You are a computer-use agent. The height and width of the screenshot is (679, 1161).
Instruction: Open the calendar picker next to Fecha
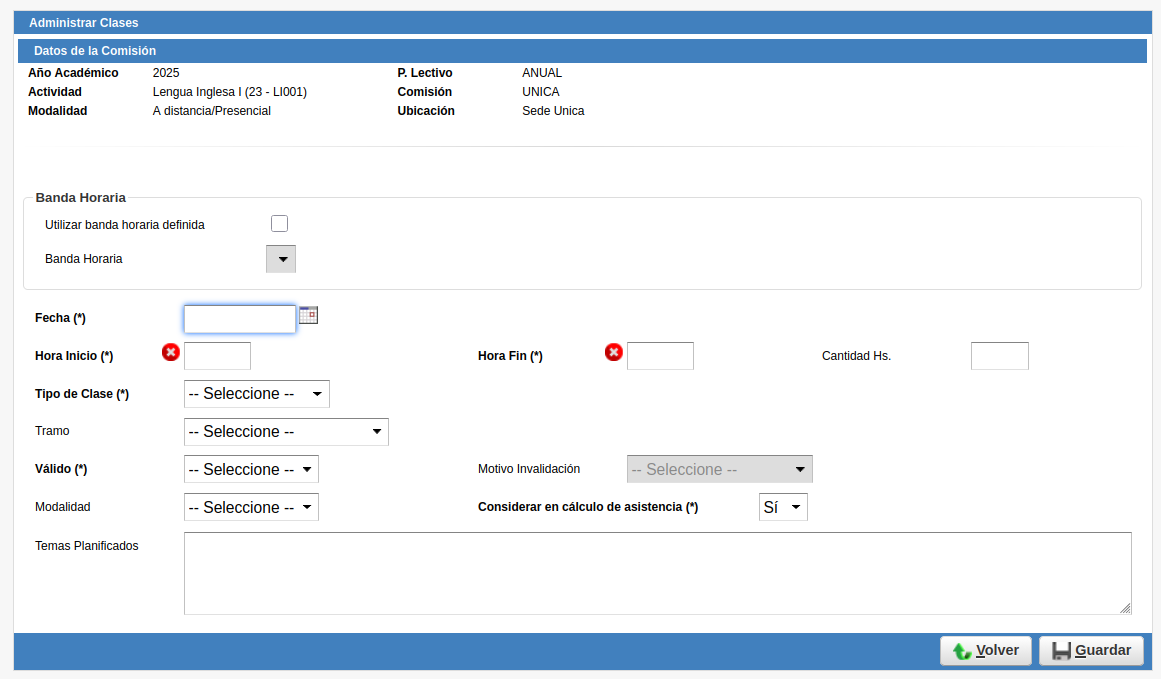[308, 315]
